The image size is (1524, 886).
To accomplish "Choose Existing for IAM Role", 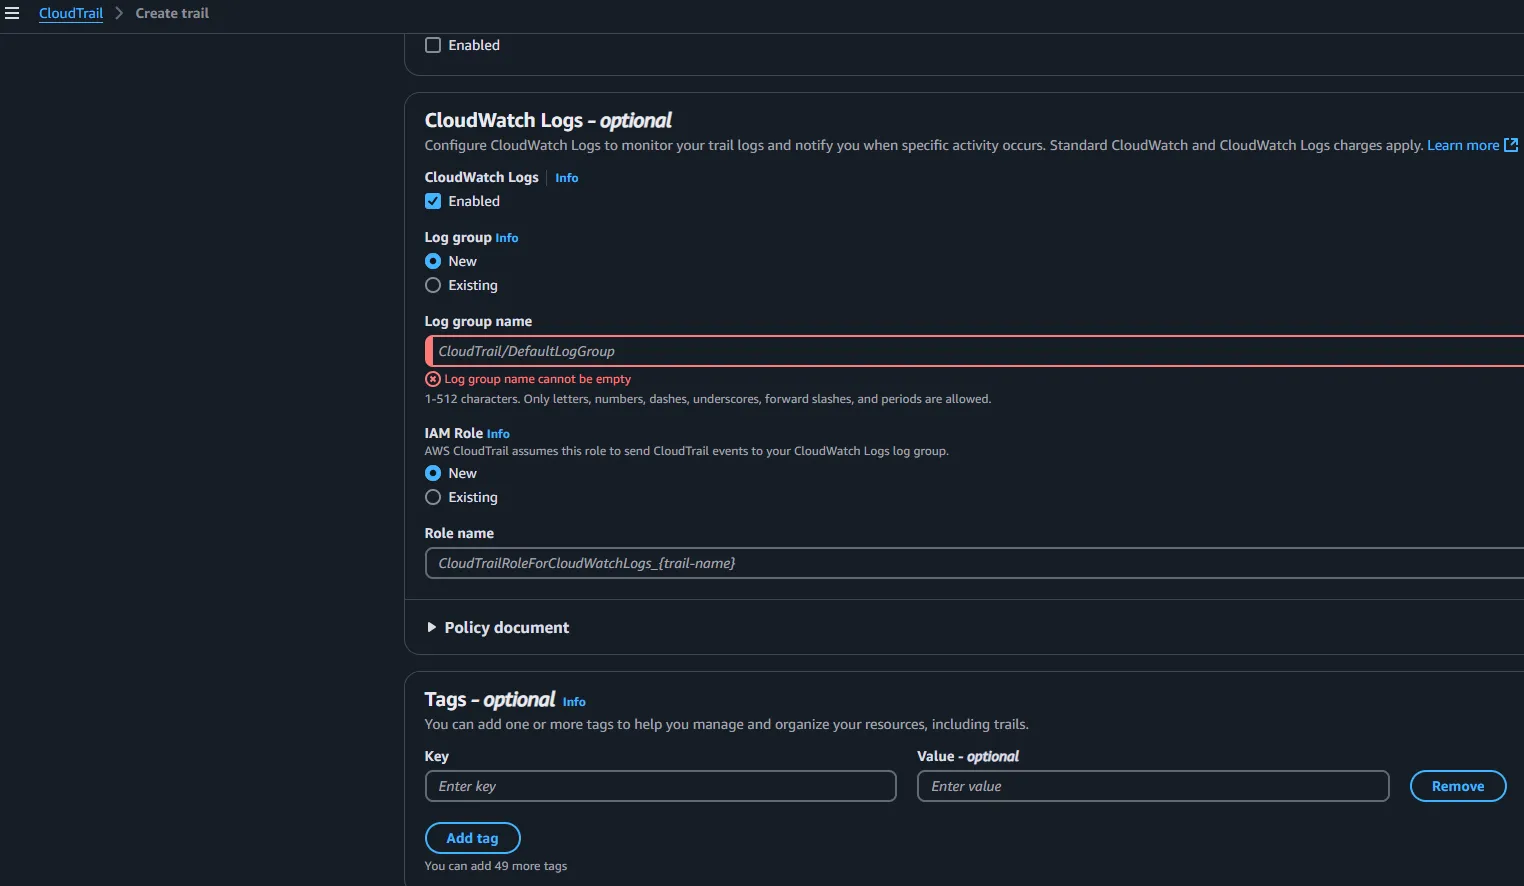I will coord(433,497).
